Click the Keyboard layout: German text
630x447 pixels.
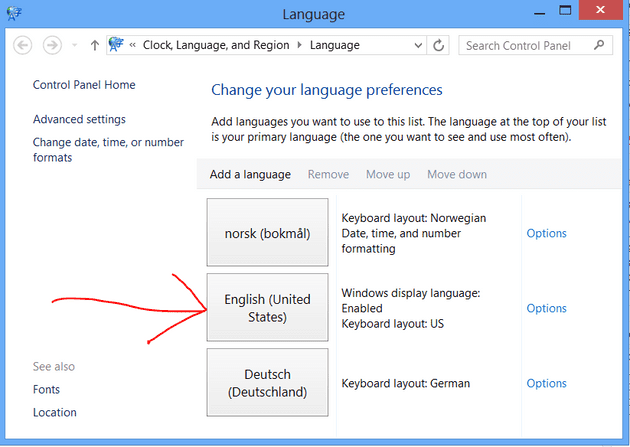(405, 384)
